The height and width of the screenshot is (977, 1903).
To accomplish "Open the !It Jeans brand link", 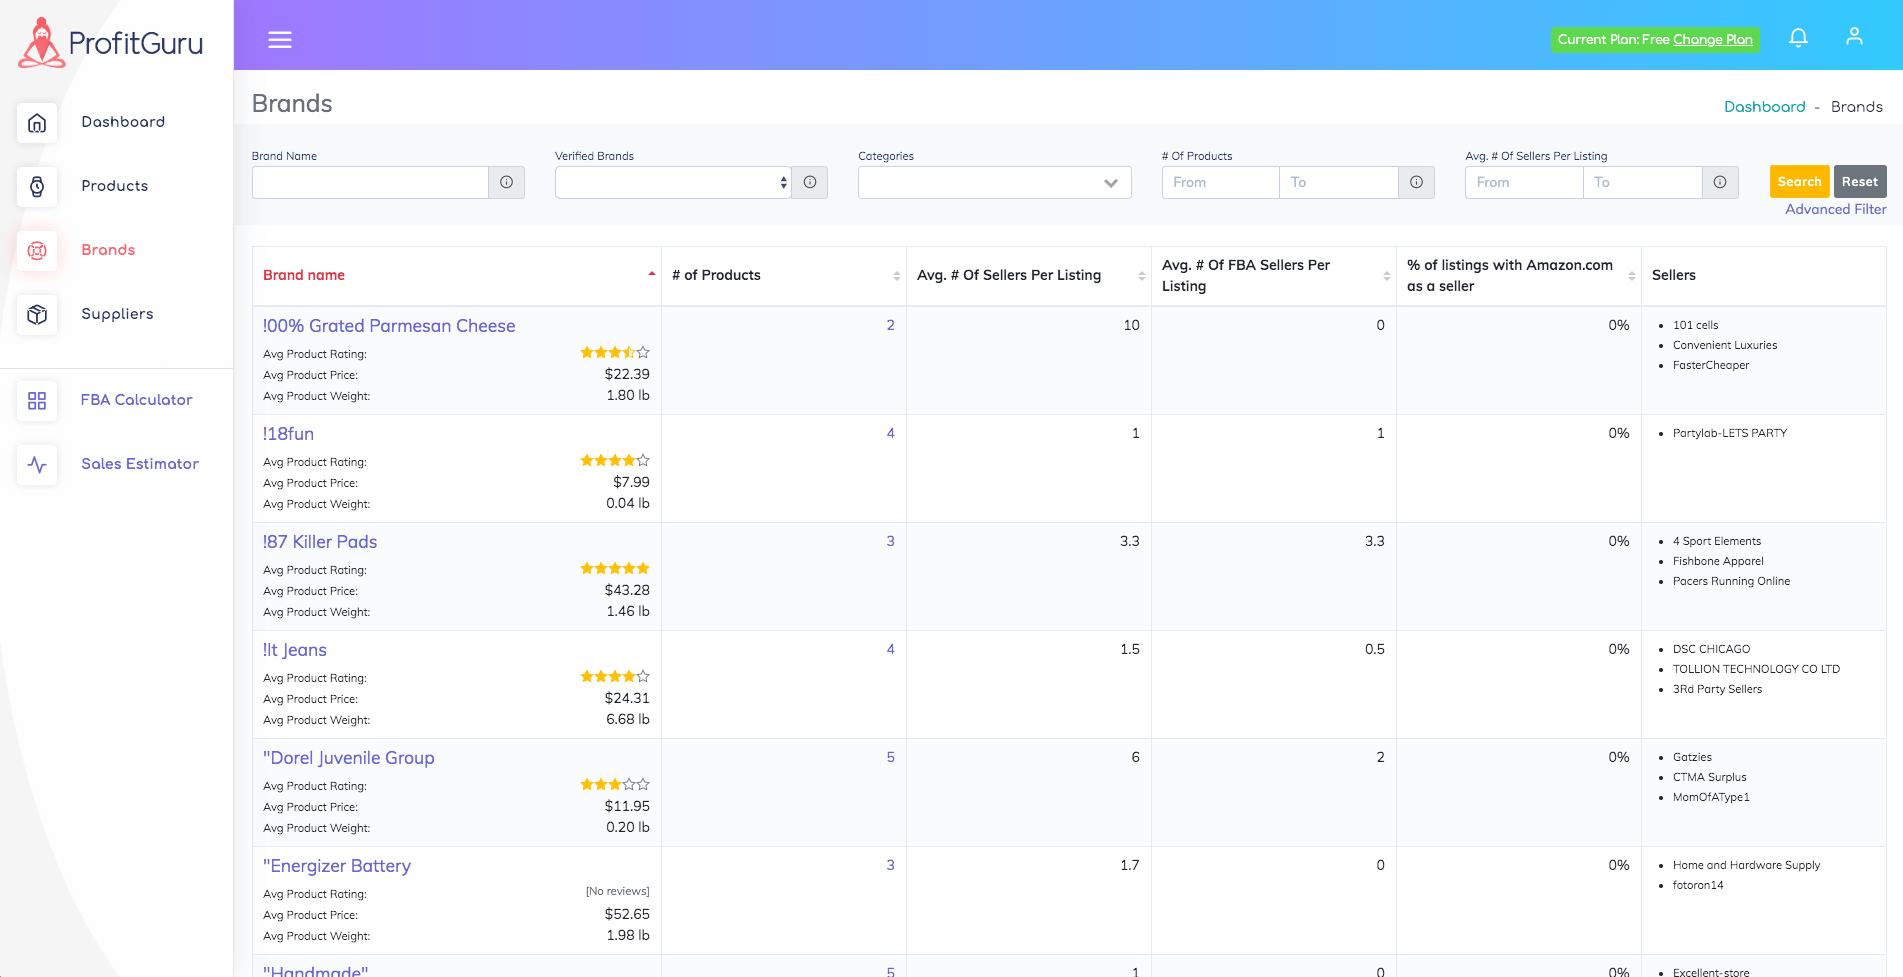I will pos(295,650).
